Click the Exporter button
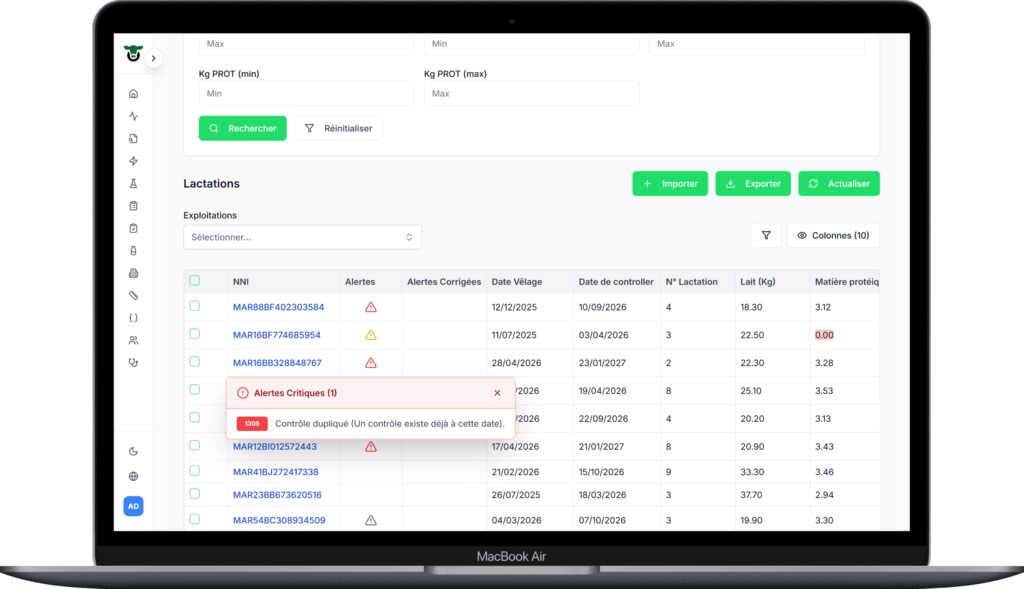 [x=753, y=183]
